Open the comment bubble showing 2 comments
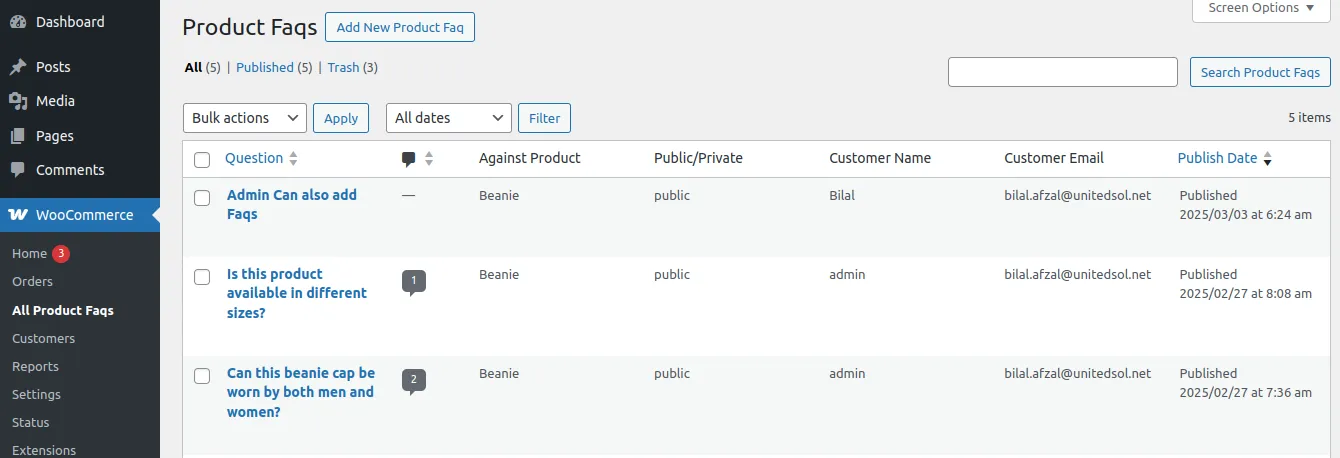 coord(413,380)
